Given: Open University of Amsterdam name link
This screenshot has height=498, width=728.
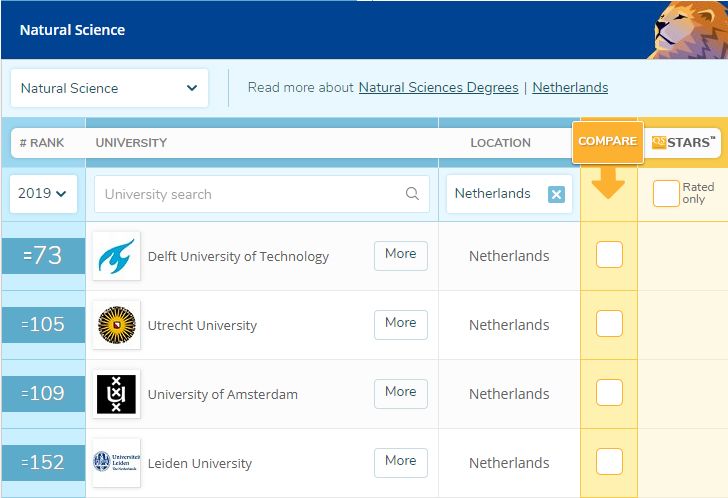Looking at the screenshot, I should 222,395.
